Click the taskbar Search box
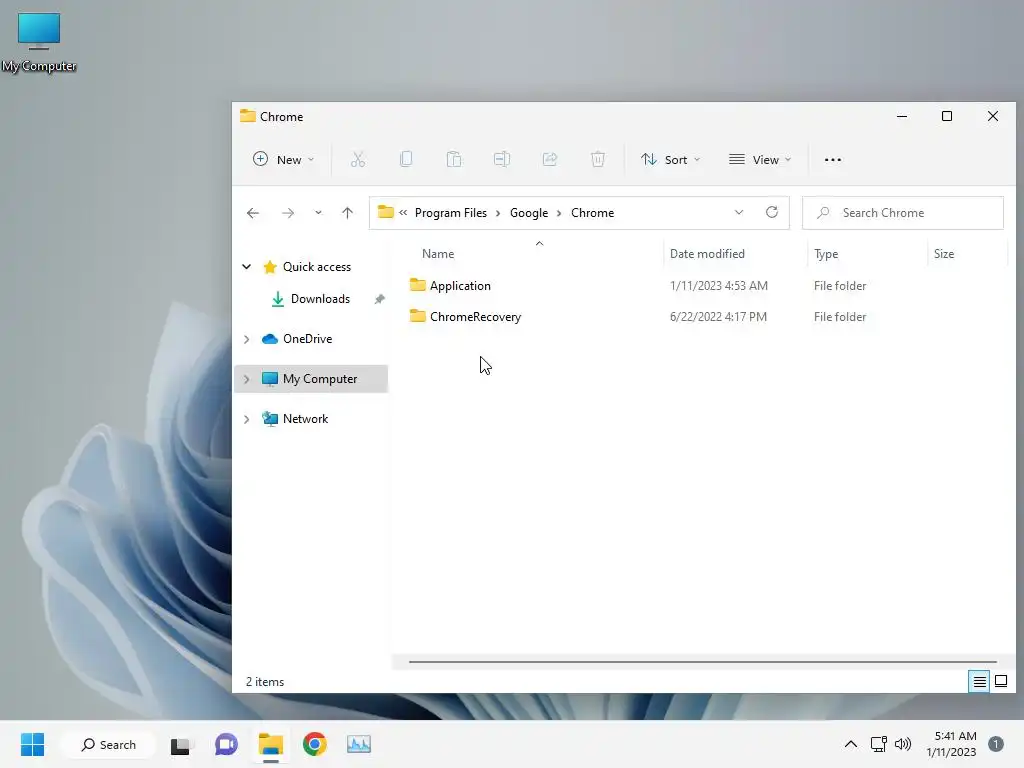Screen dimensions: 1024x768 tap(108, 744)
